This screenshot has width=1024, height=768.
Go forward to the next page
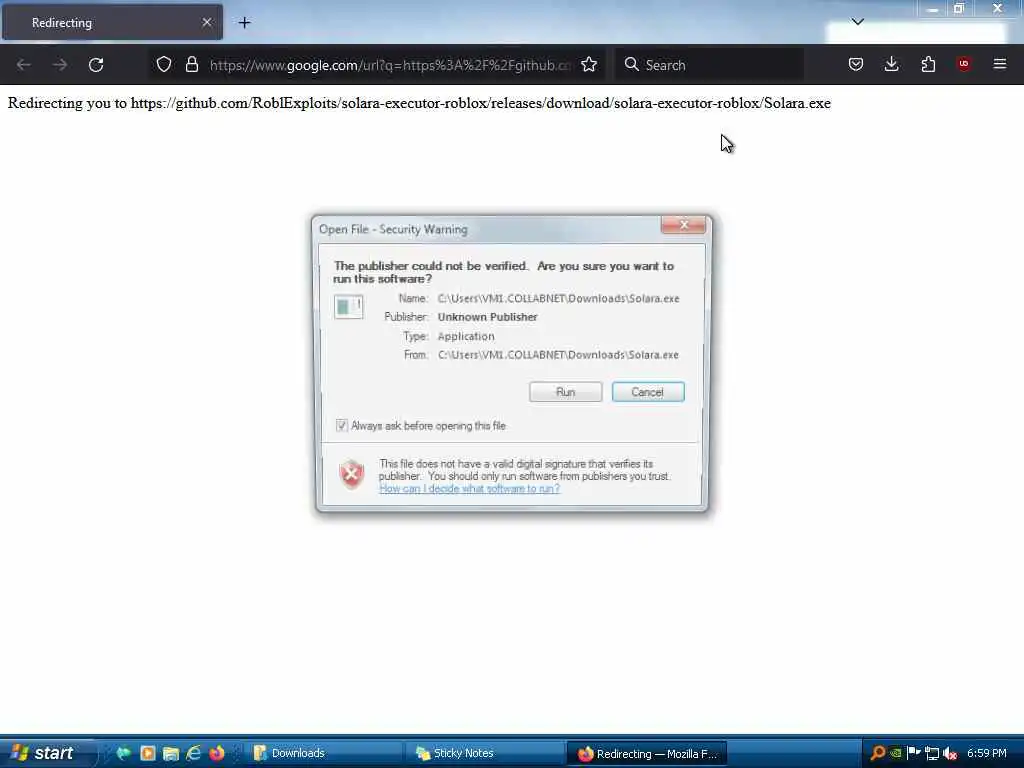(59, 65)
